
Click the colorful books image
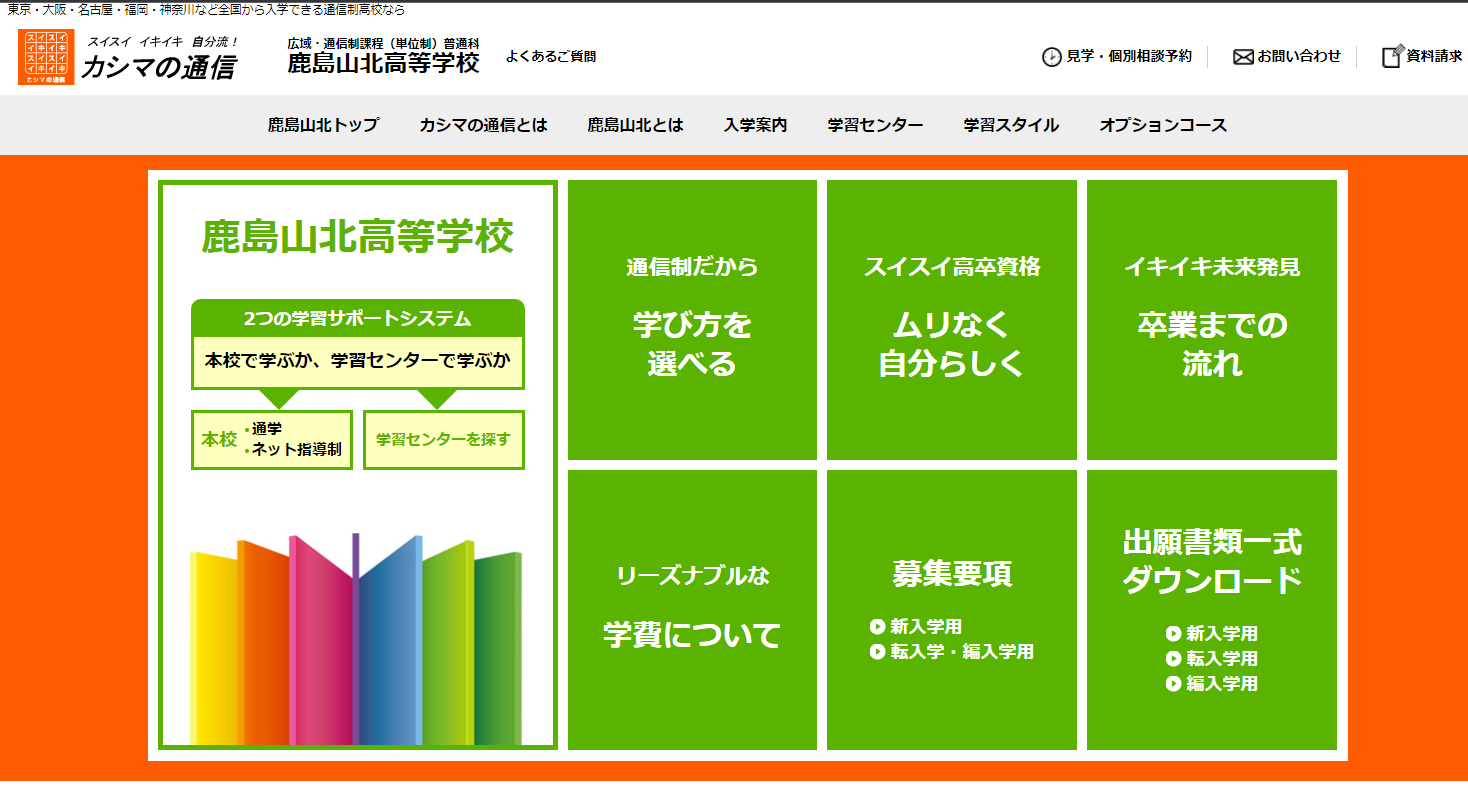tap(357, 640)
